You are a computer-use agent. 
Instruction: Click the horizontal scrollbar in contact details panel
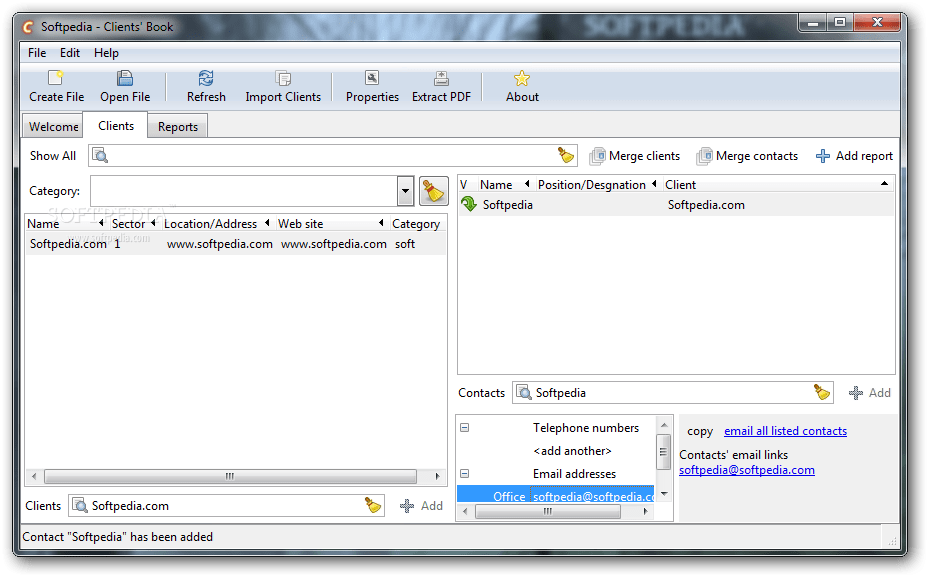pyautogui.click(x=547, y=512)
